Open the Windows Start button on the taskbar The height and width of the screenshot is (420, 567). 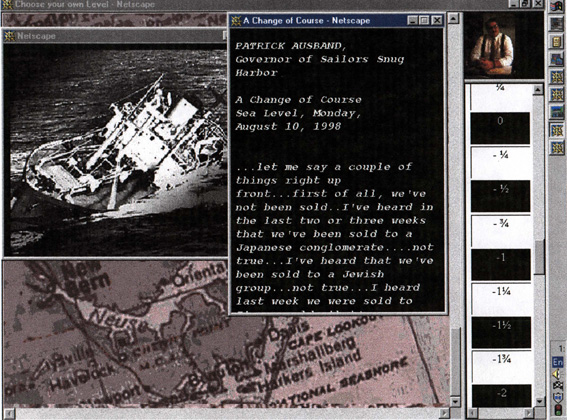click(x=557, y=6)
